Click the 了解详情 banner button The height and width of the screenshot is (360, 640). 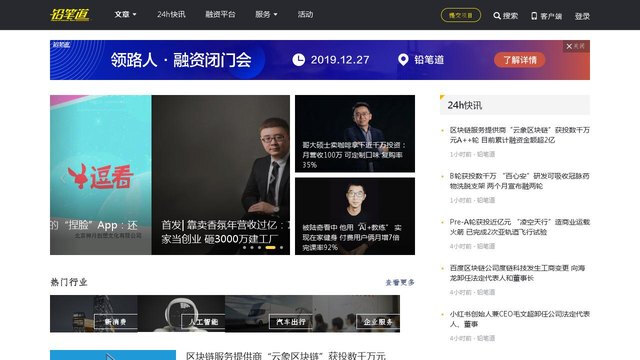[x=519, y=60]
